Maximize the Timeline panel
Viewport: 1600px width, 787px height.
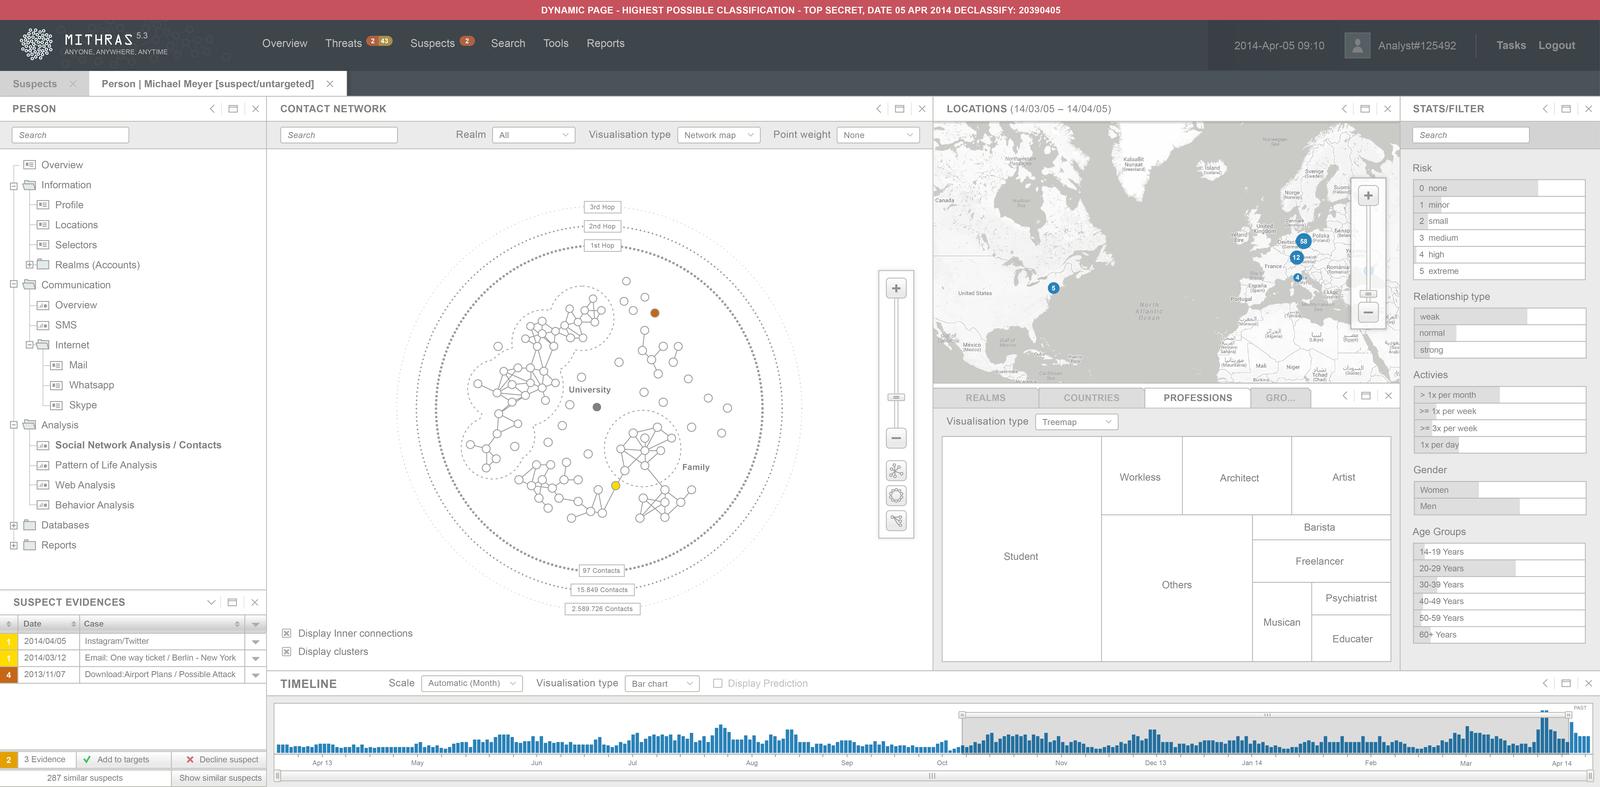click(x=1566, y=684)
